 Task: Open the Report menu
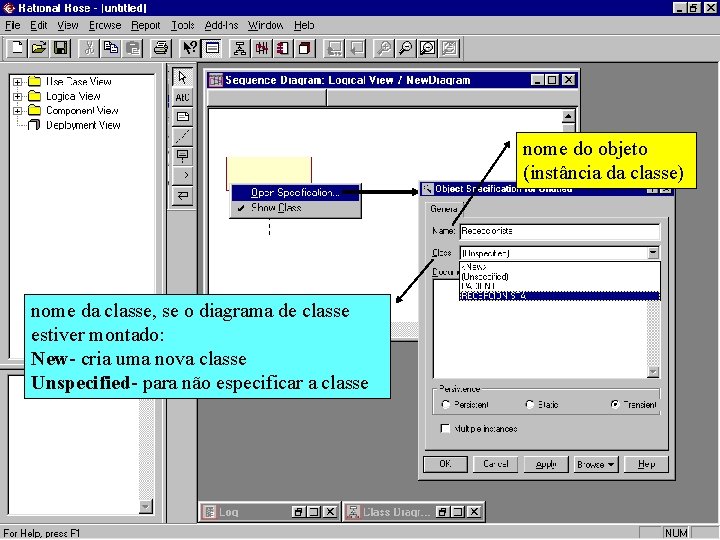146,25
